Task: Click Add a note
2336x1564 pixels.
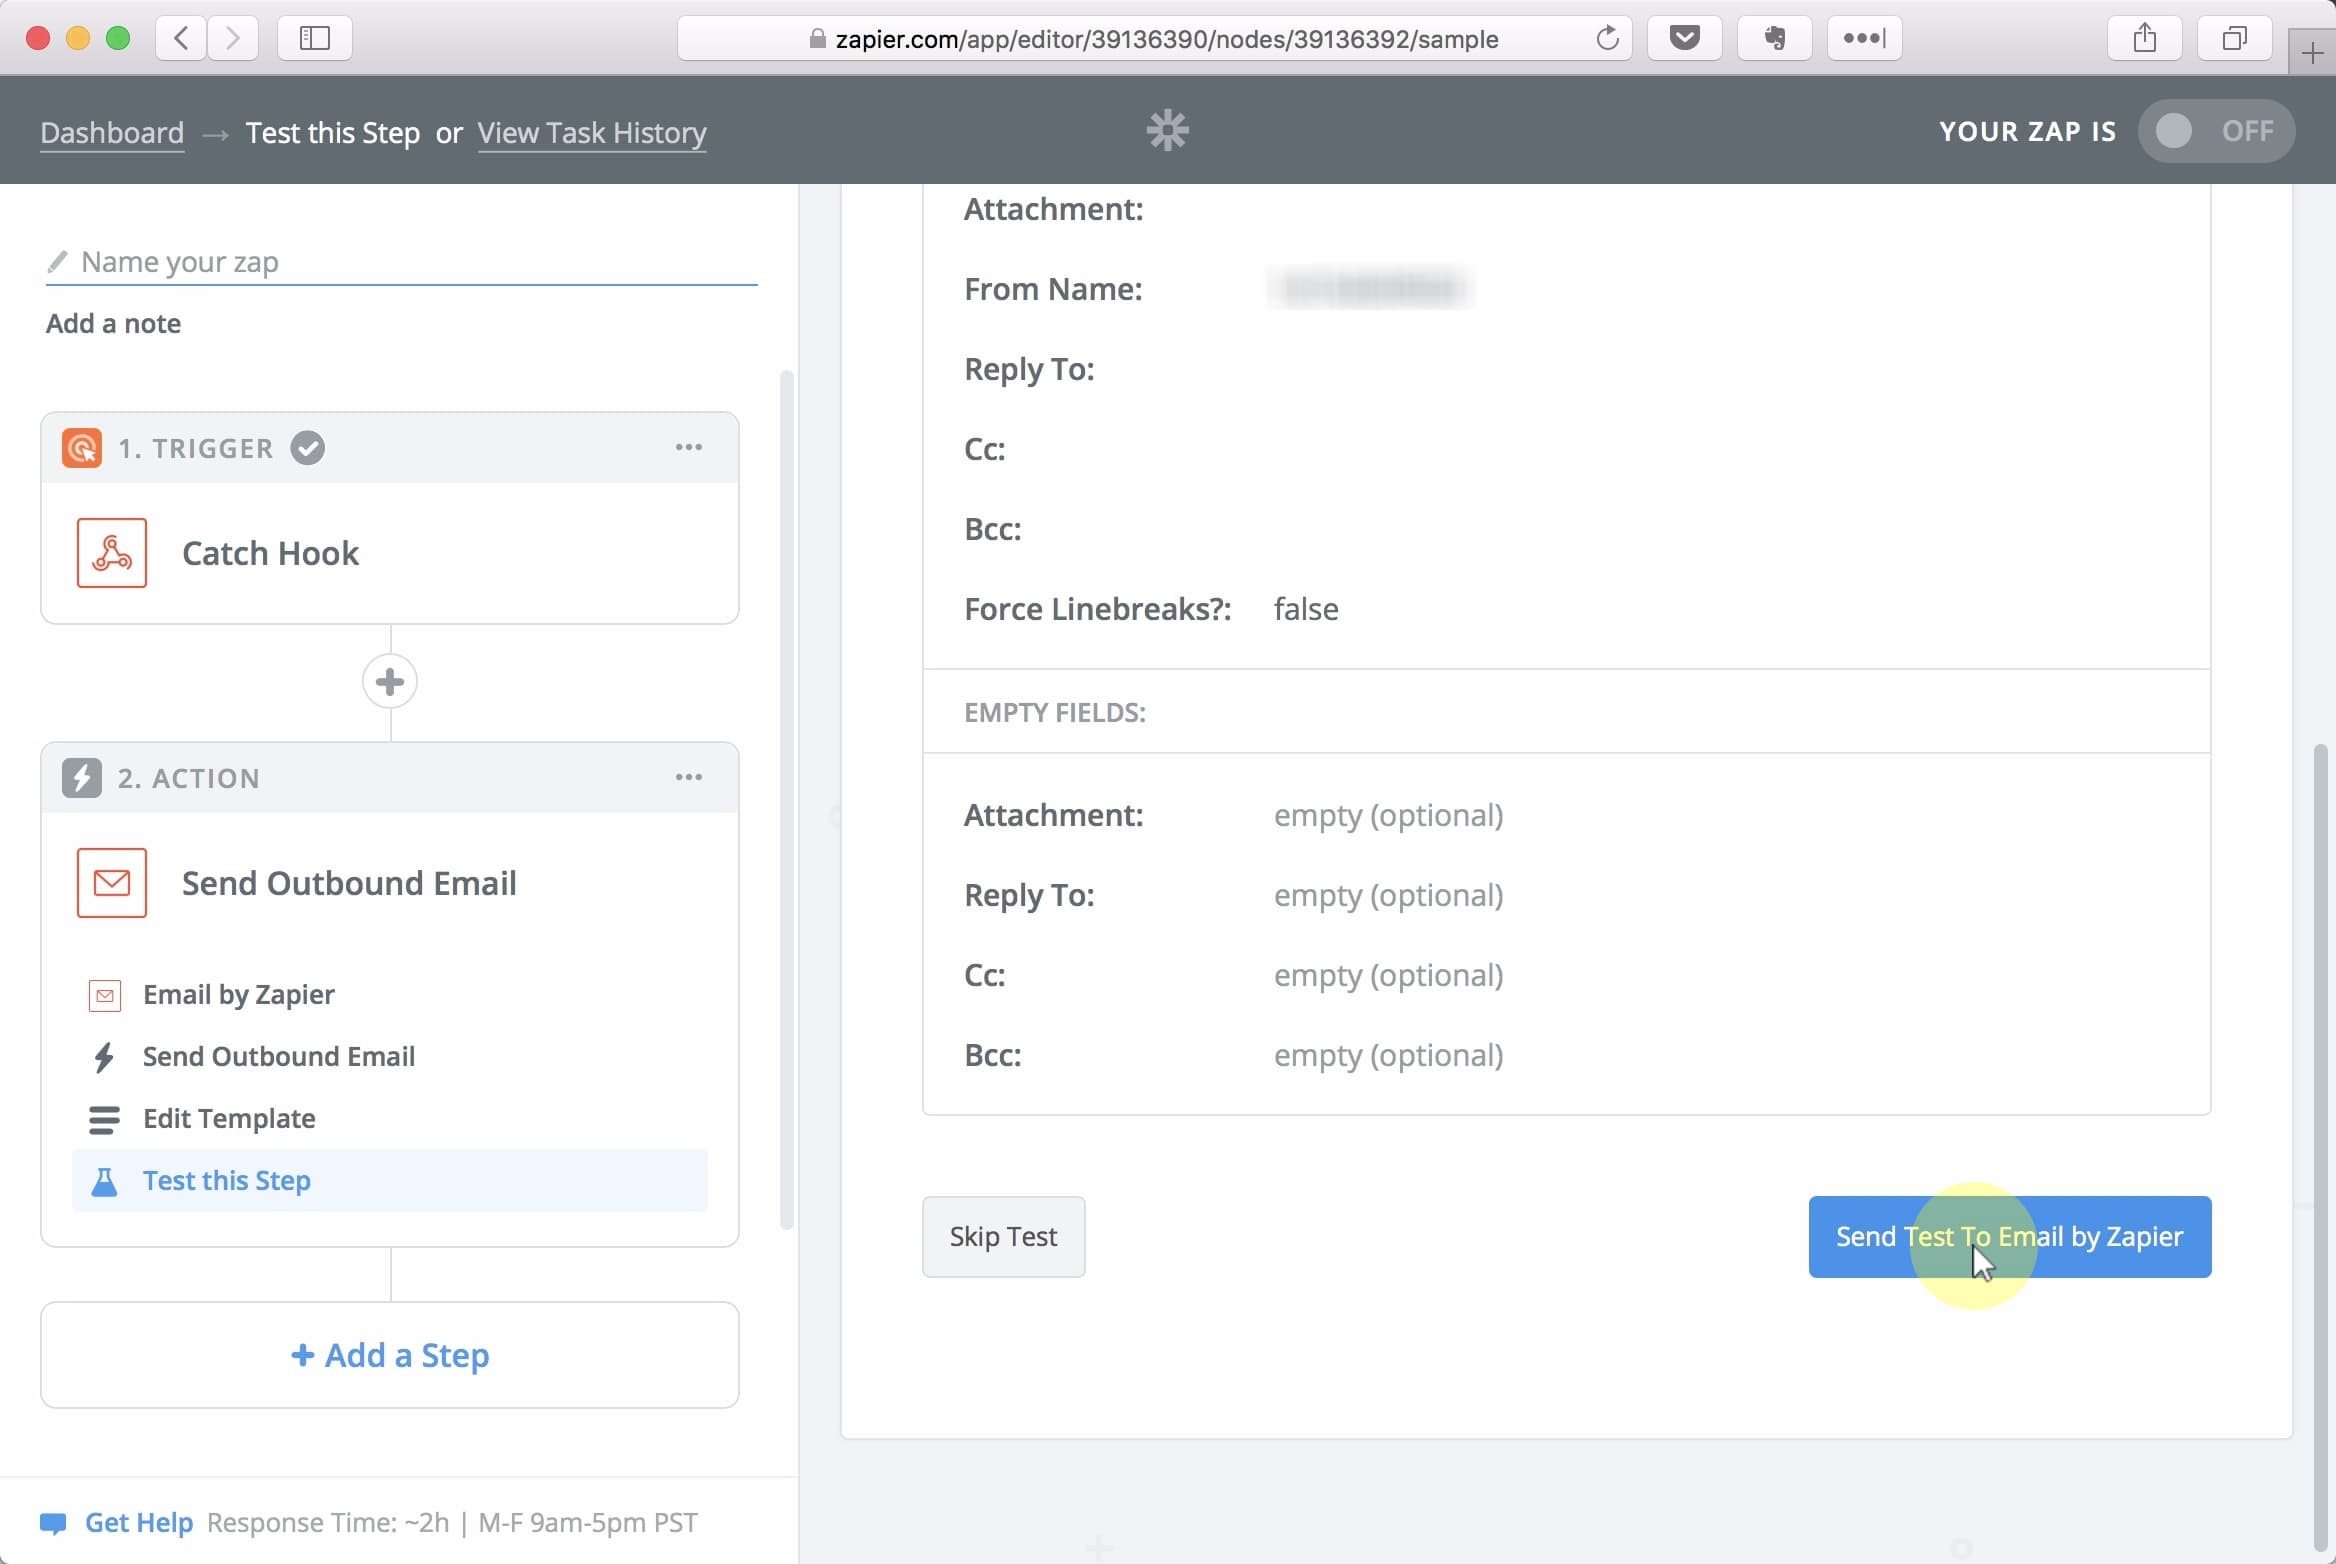Action: coord(113,323)
